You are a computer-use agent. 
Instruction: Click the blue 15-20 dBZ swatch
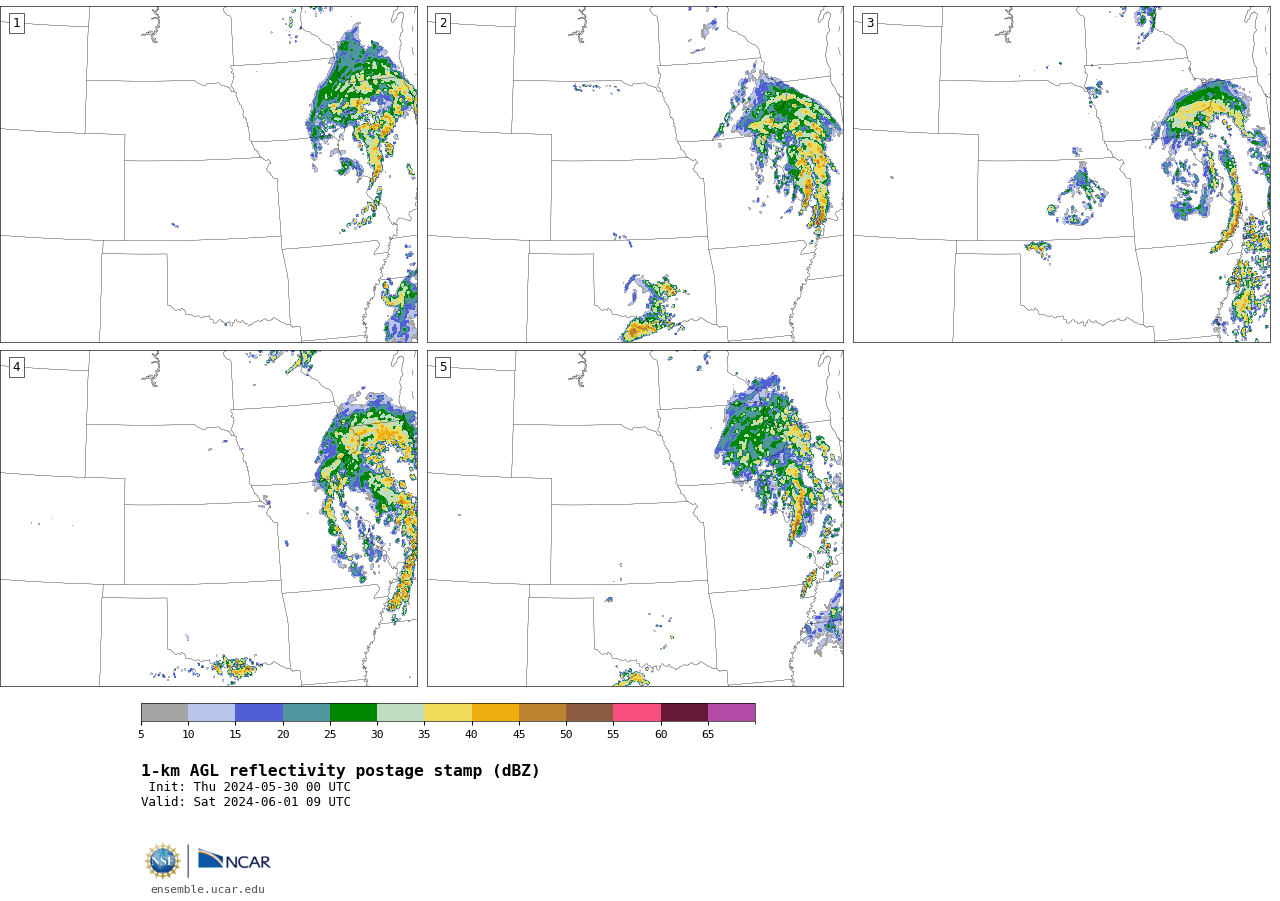pyautogui.click(x=259, y=713)
